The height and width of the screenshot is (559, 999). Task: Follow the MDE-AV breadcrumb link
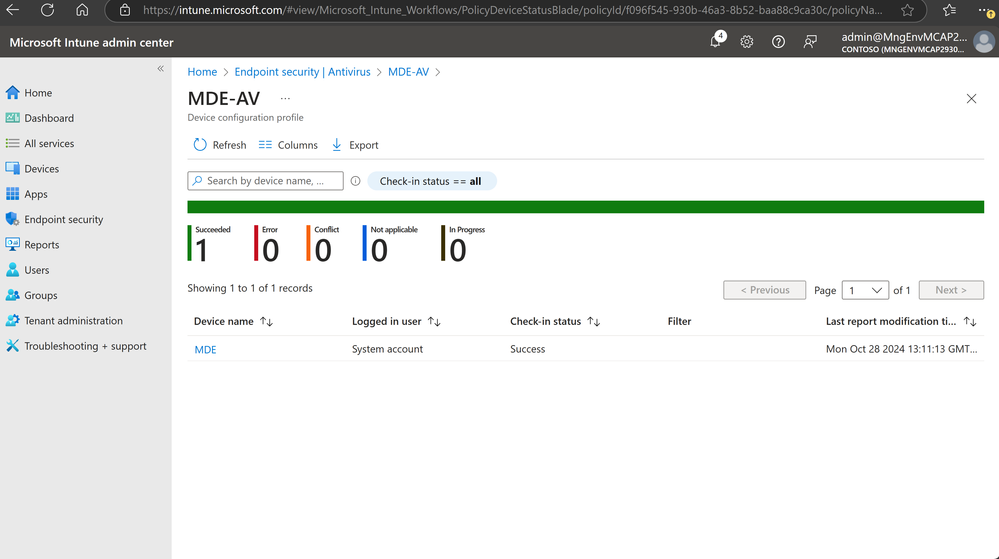(x=408, y=72)
